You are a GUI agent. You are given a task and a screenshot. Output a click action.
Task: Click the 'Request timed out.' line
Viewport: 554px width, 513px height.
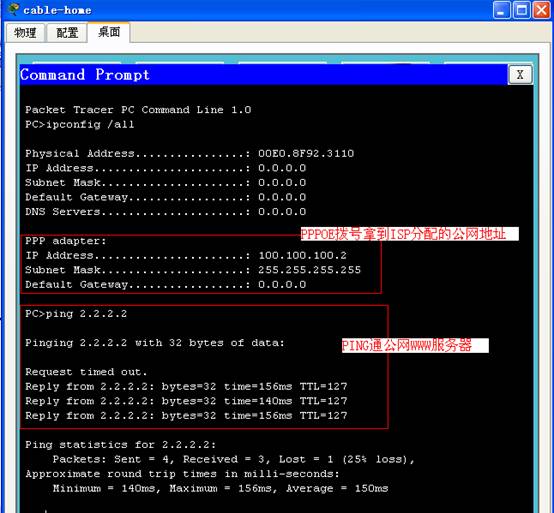point(86,372)
